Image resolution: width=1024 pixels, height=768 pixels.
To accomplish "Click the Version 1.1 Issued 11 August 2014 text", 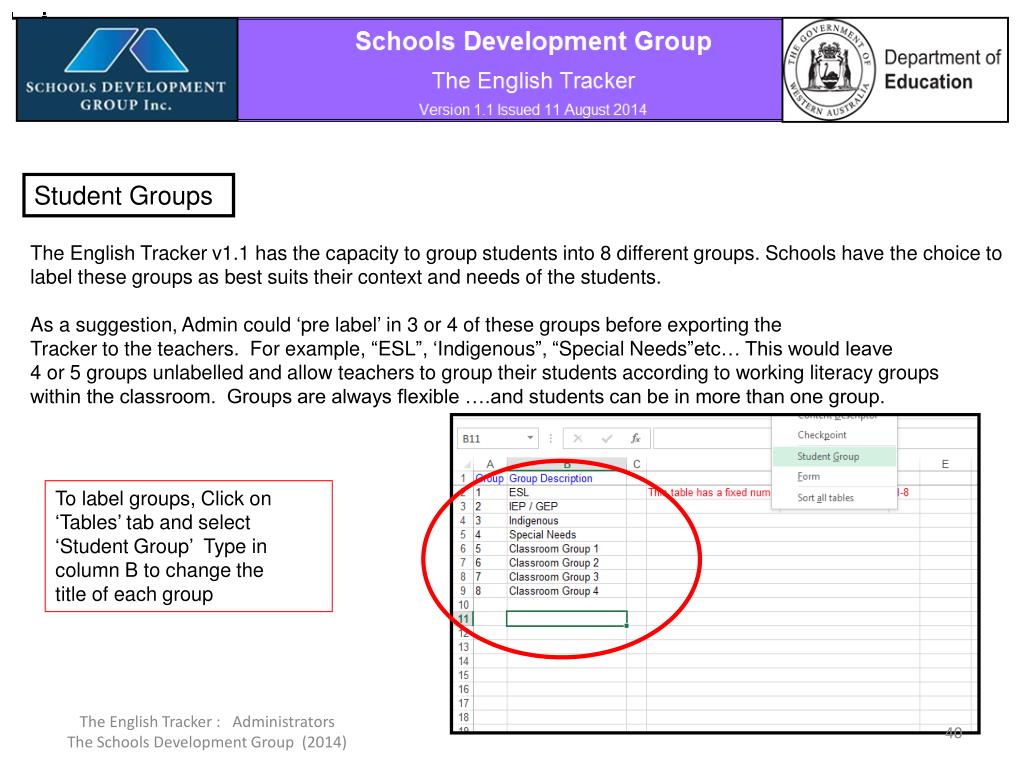I will 533,109.
